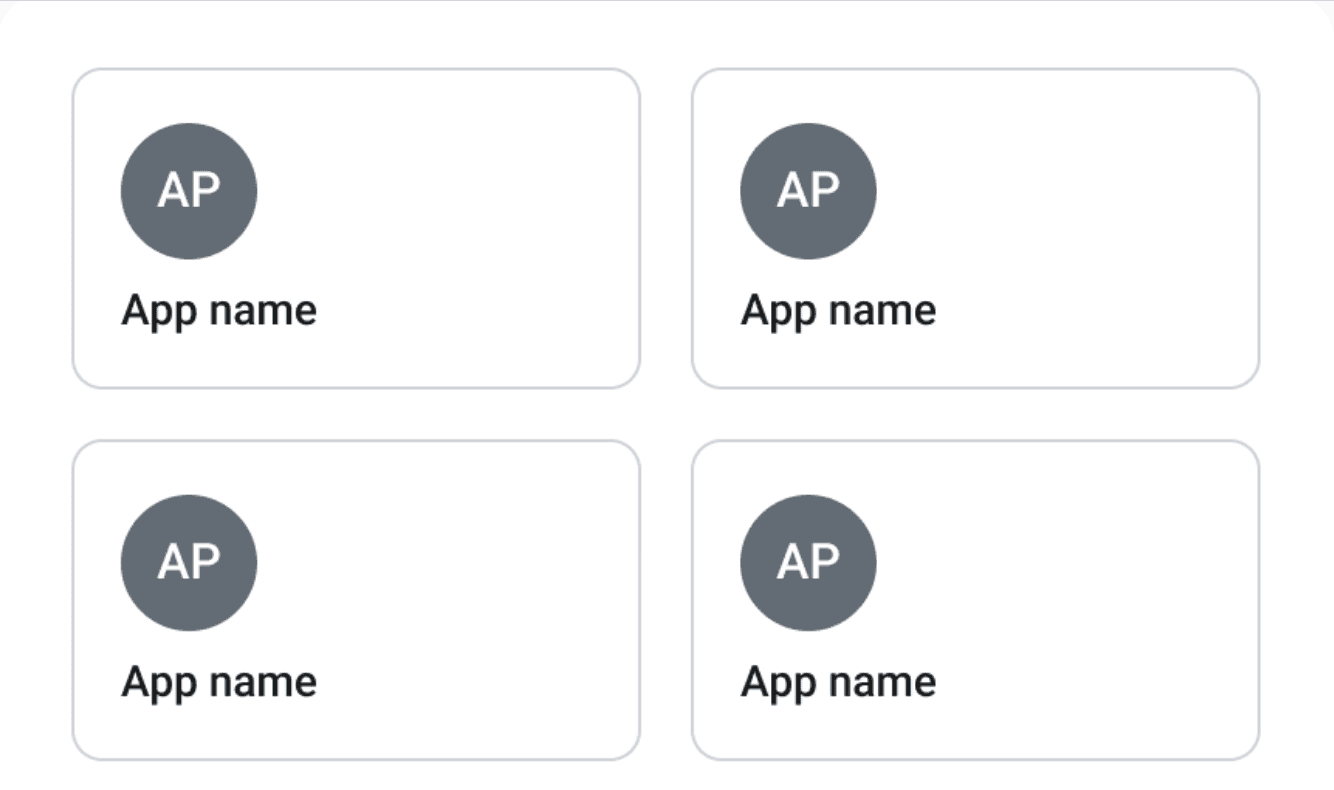
Task: Open the top-left App name link
Action: (x=218, y=309)
